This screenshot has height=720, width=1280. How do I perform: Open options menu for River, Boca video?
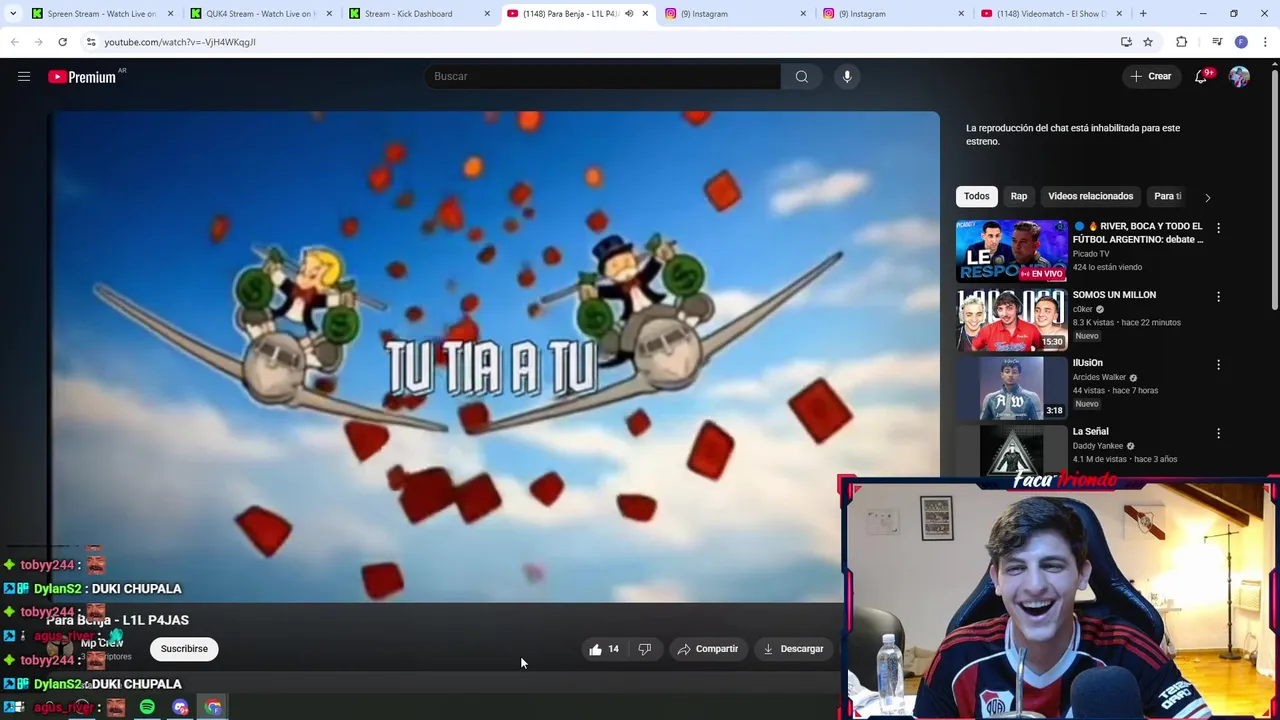(1218, 228)
